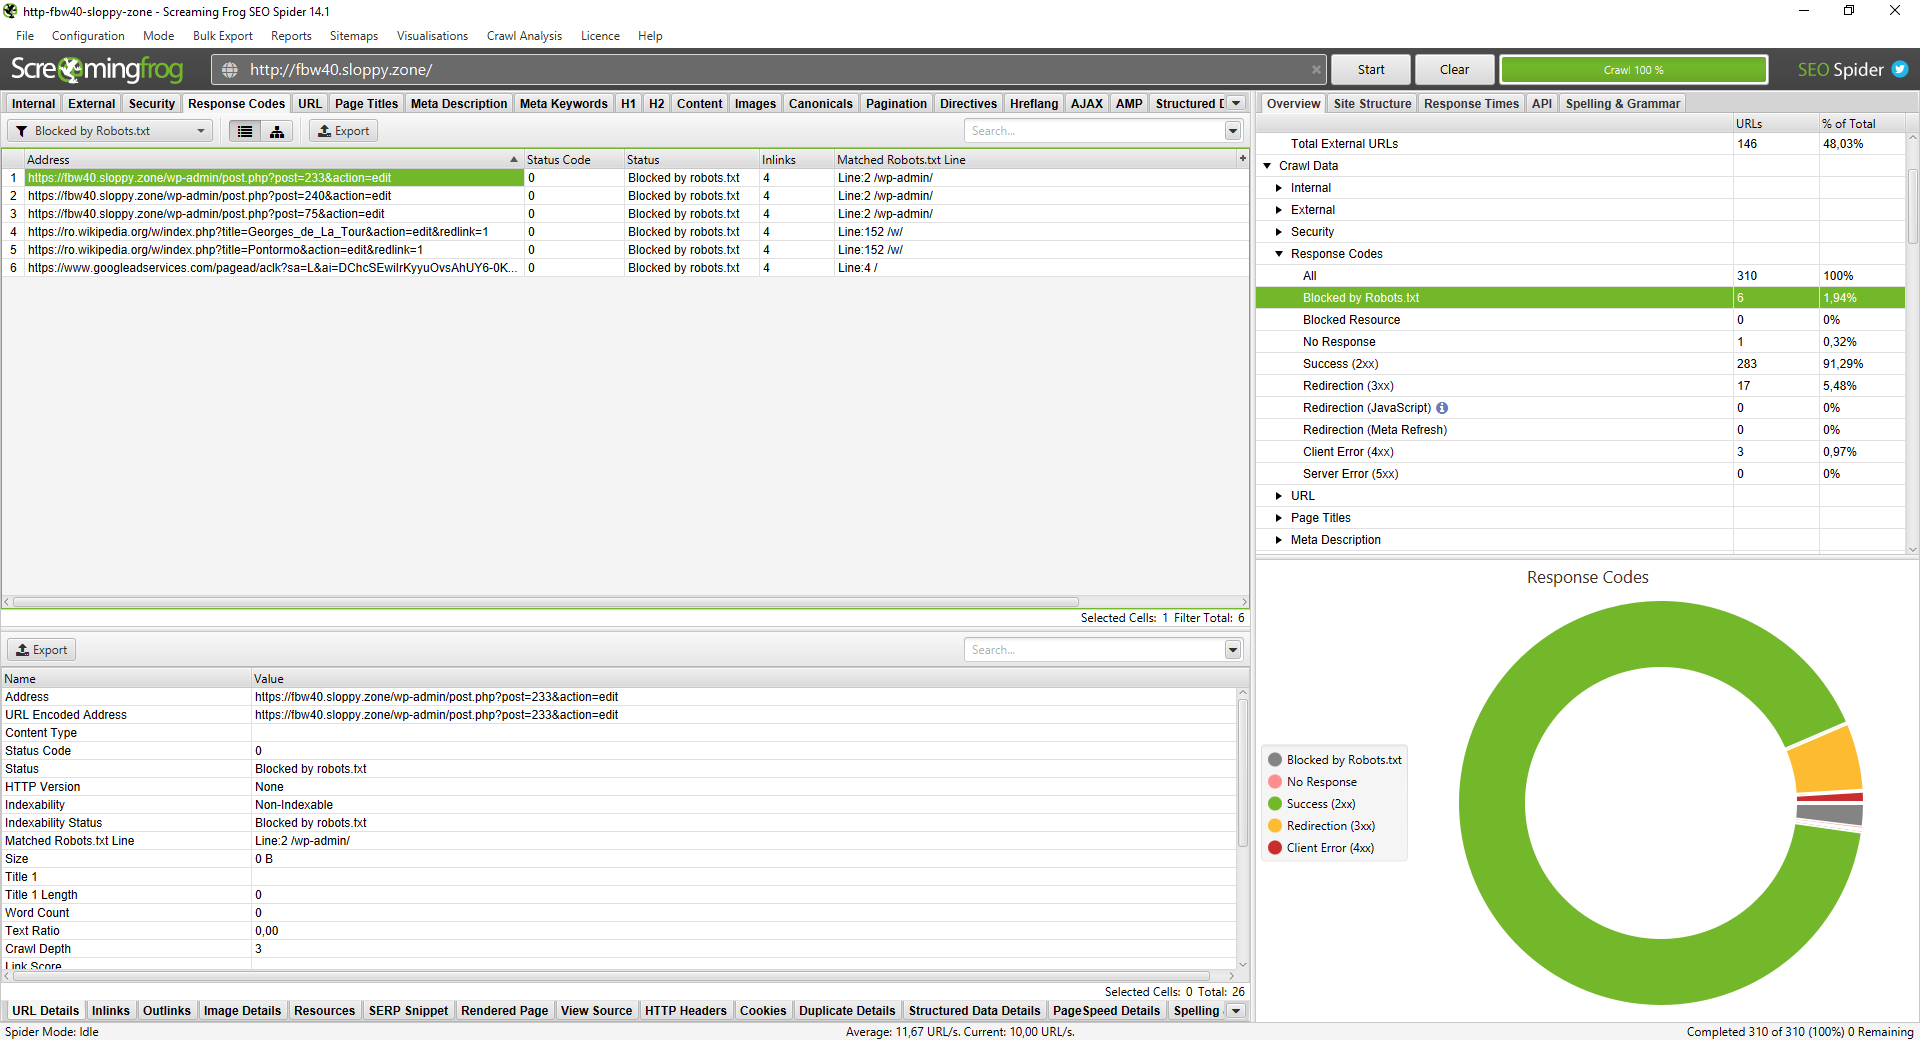The height and width of the screenshot is (1040, 1920).
Task: Open upper search options dropdown arrow
Action: click(1233, 131)
